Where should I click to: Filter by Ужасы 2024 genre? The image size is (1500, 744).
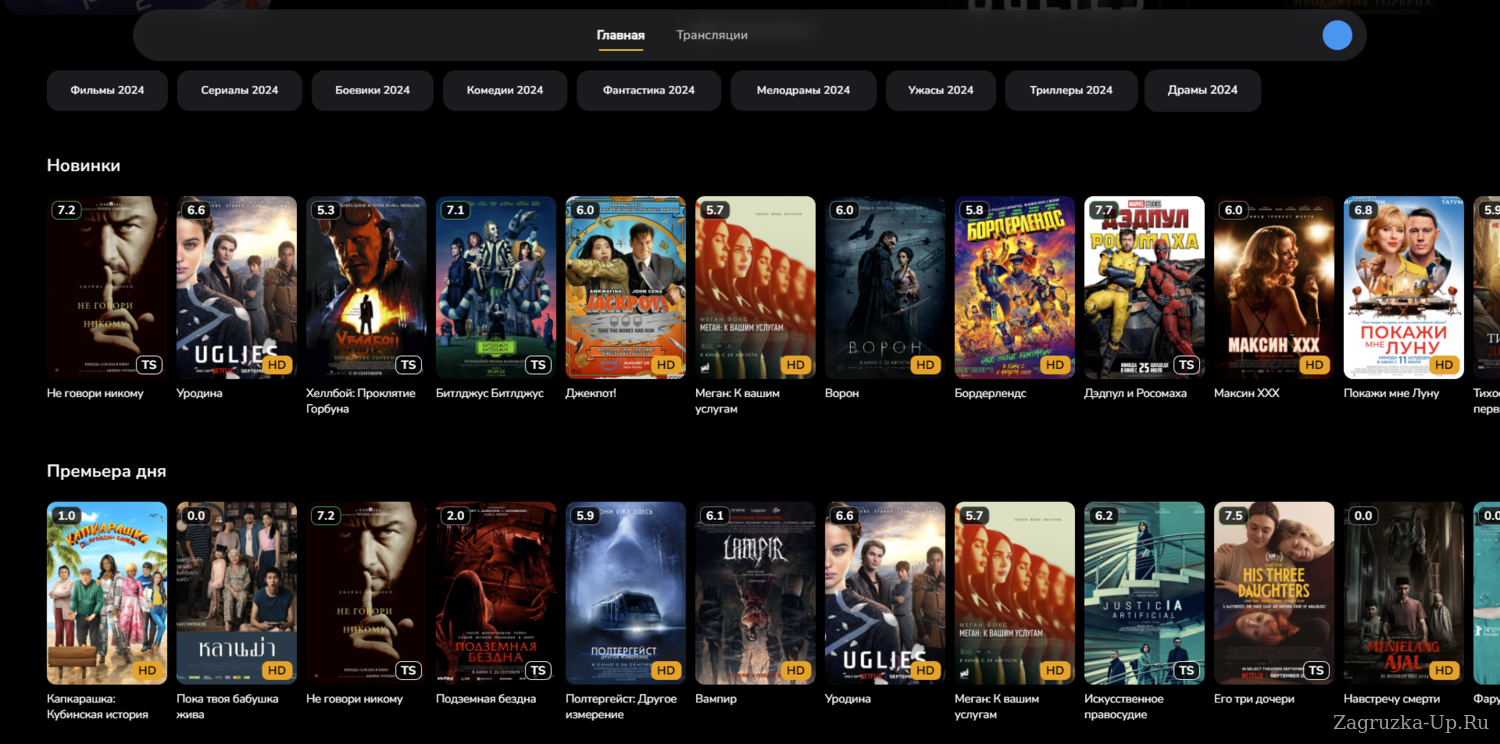[940, 90]
